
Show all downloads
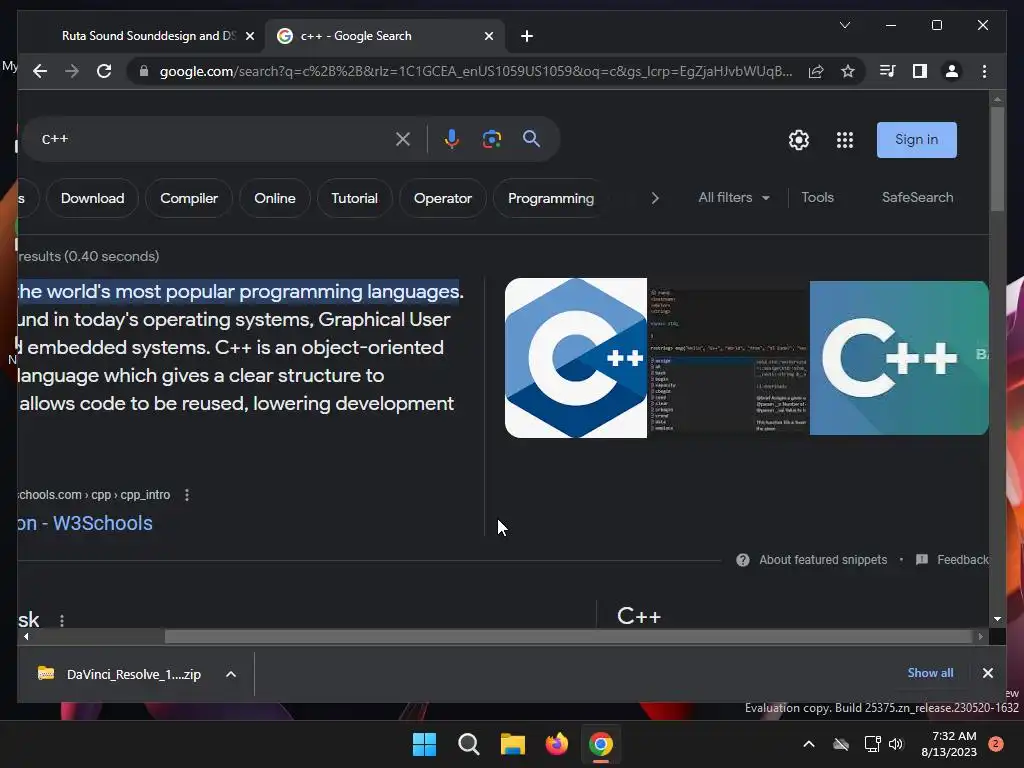930,673
